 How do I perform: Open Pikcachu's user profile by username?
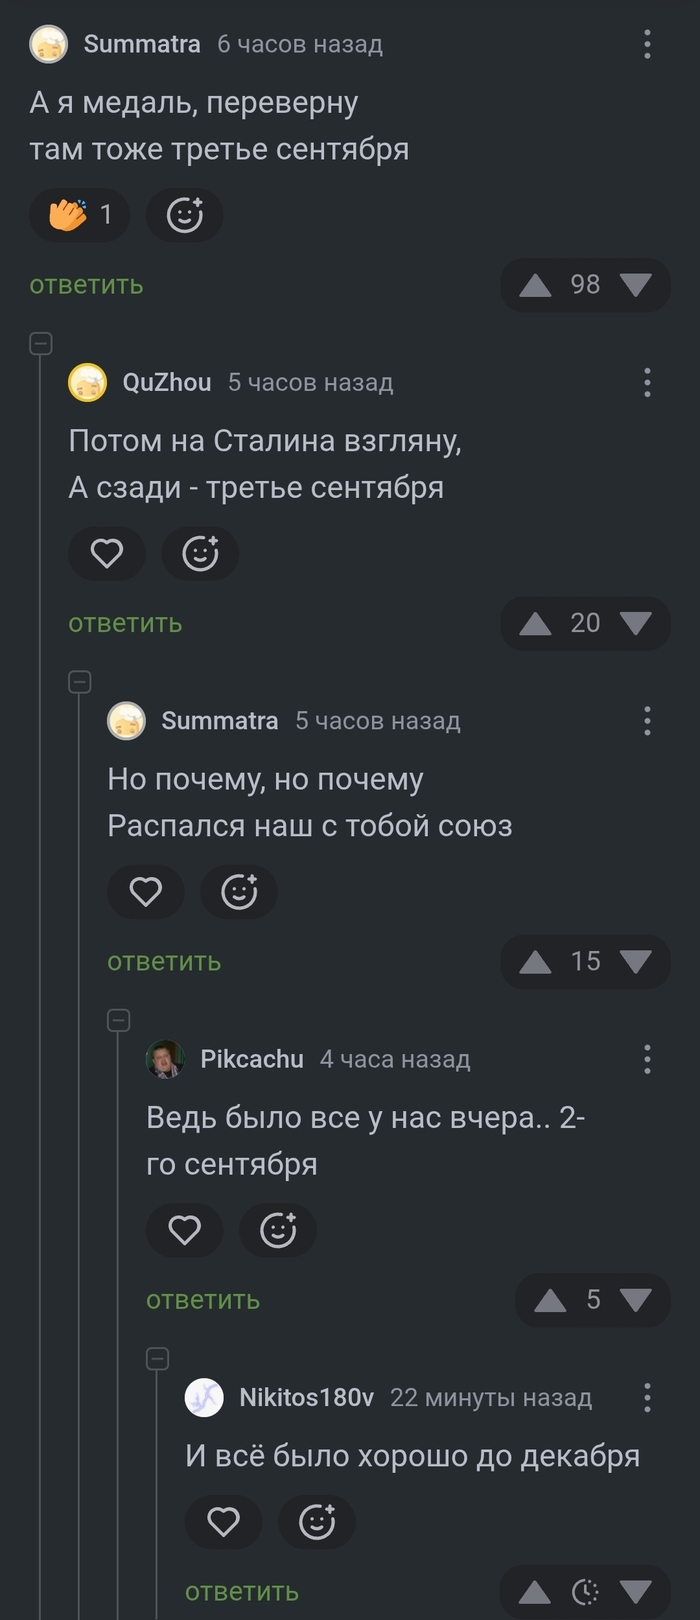click(x=252, y=1059)
